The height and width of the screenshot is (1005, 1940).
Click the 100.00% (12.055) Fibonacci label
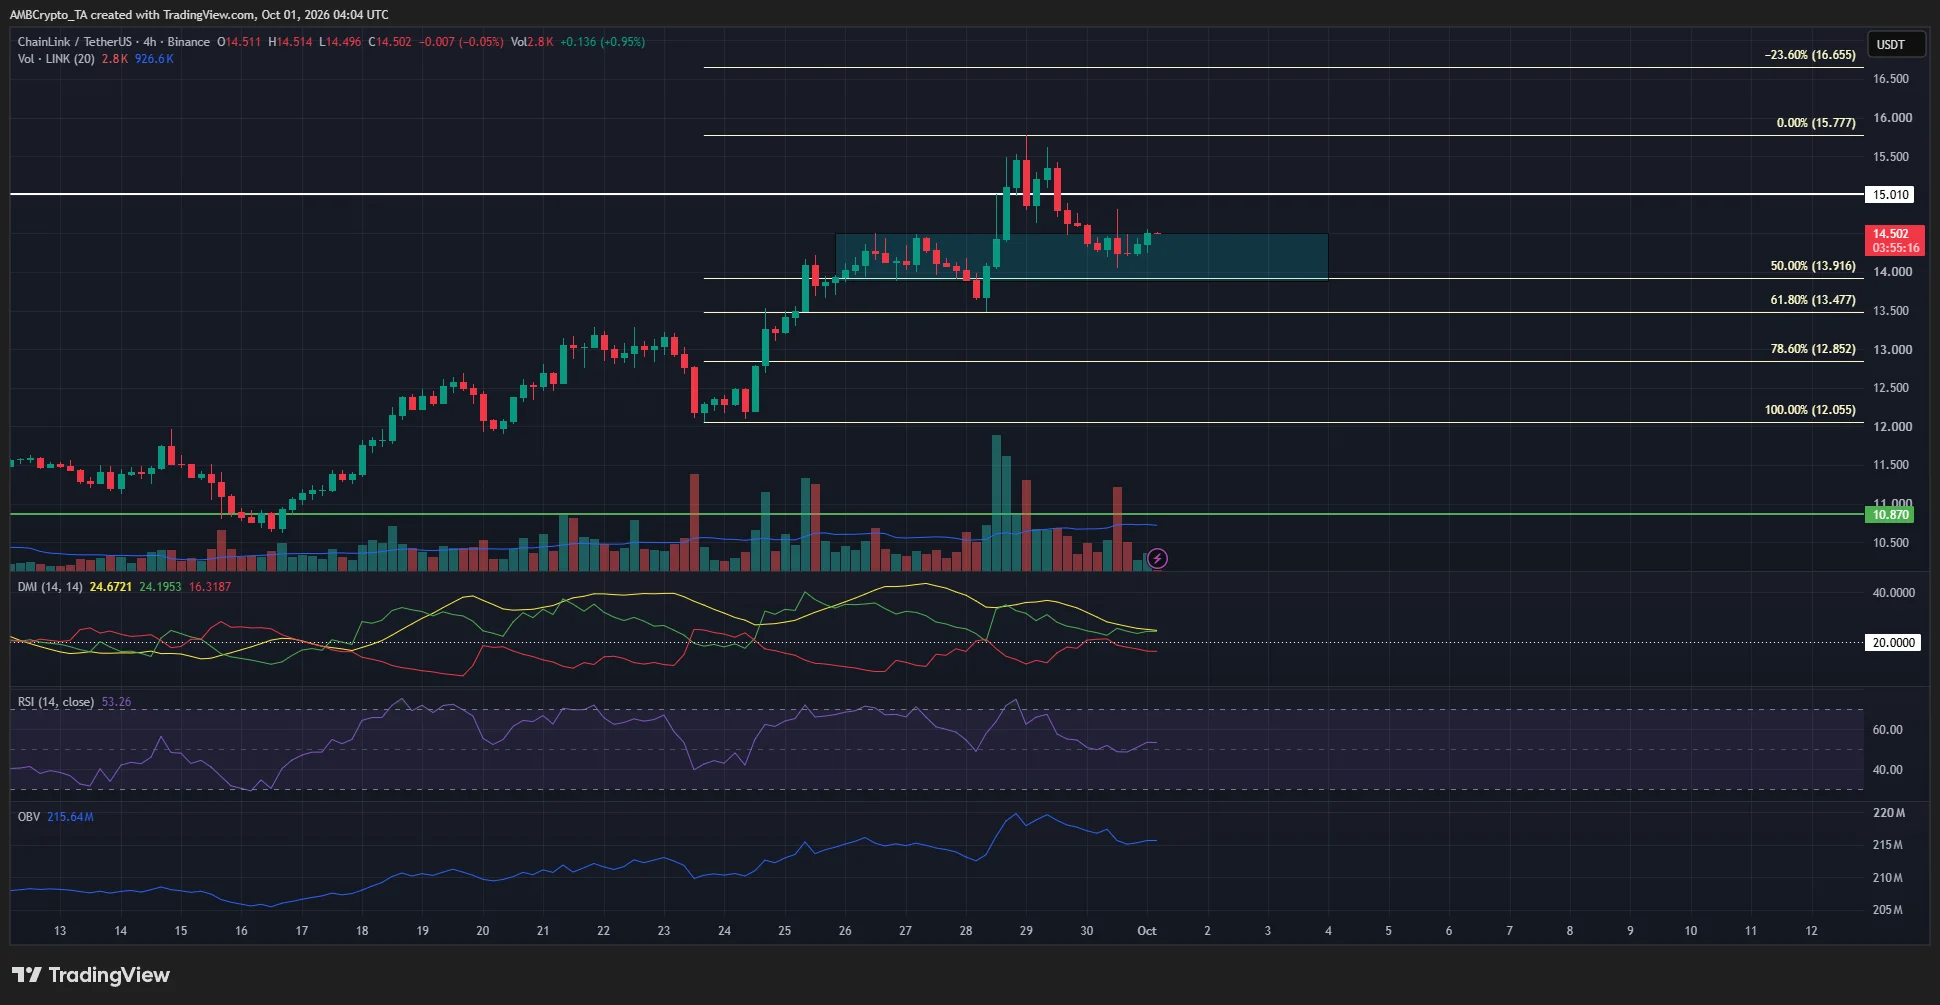1810,410
